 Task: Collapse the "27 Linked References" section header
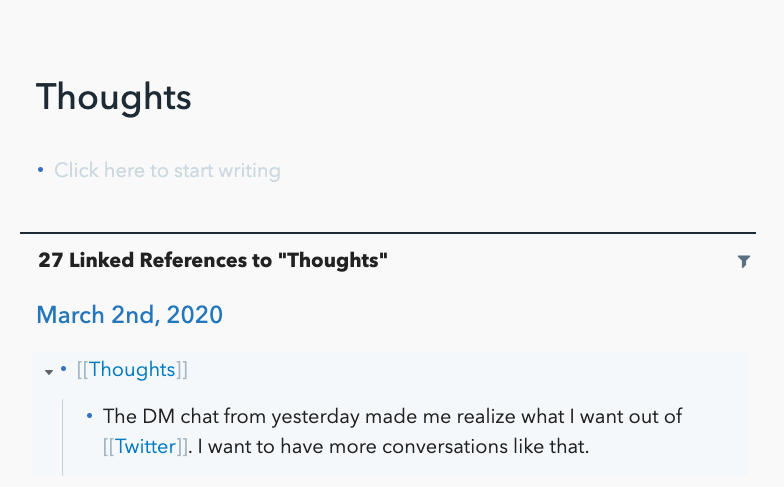click(x=212, y=262)
